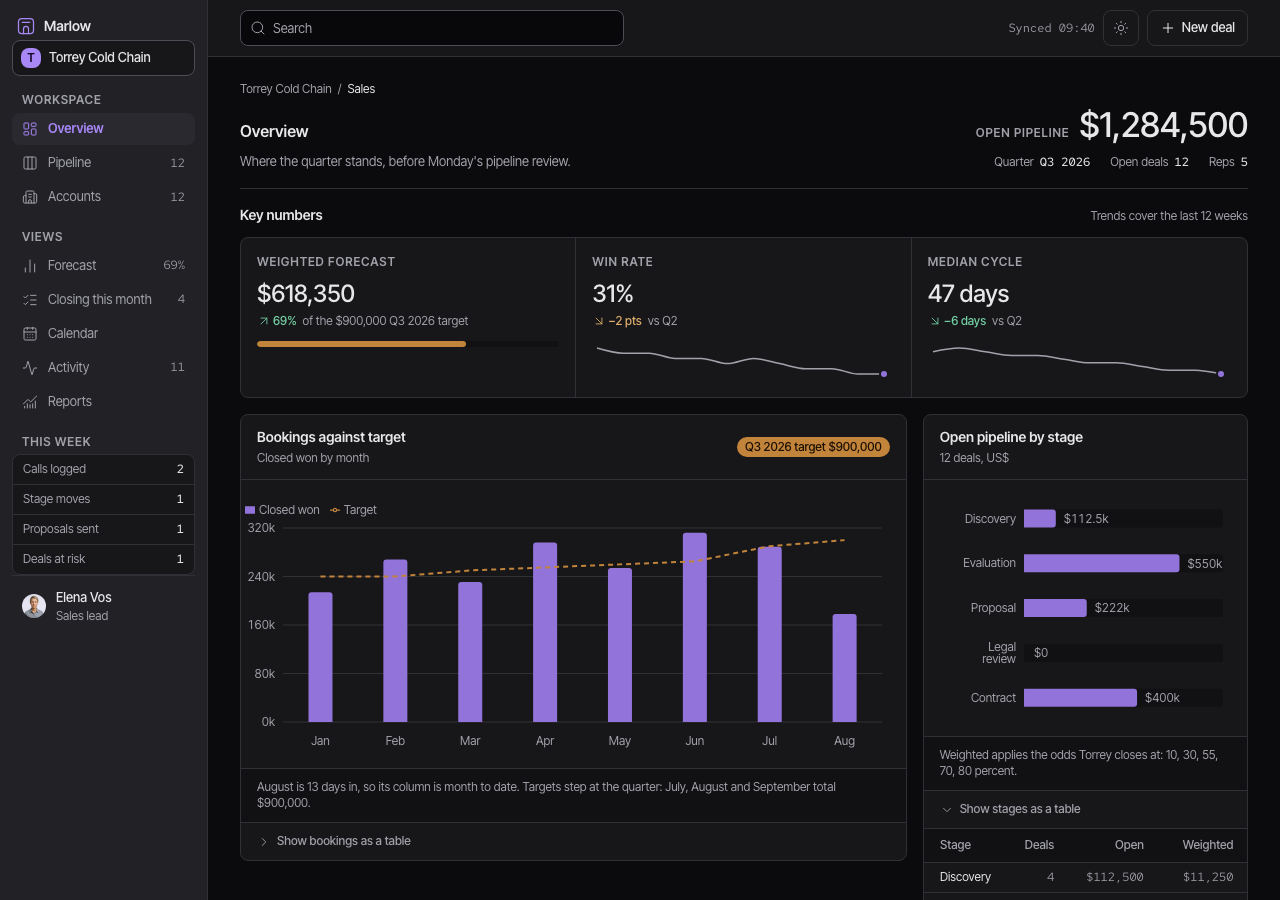Open the Forecast view

coord(103,266)
